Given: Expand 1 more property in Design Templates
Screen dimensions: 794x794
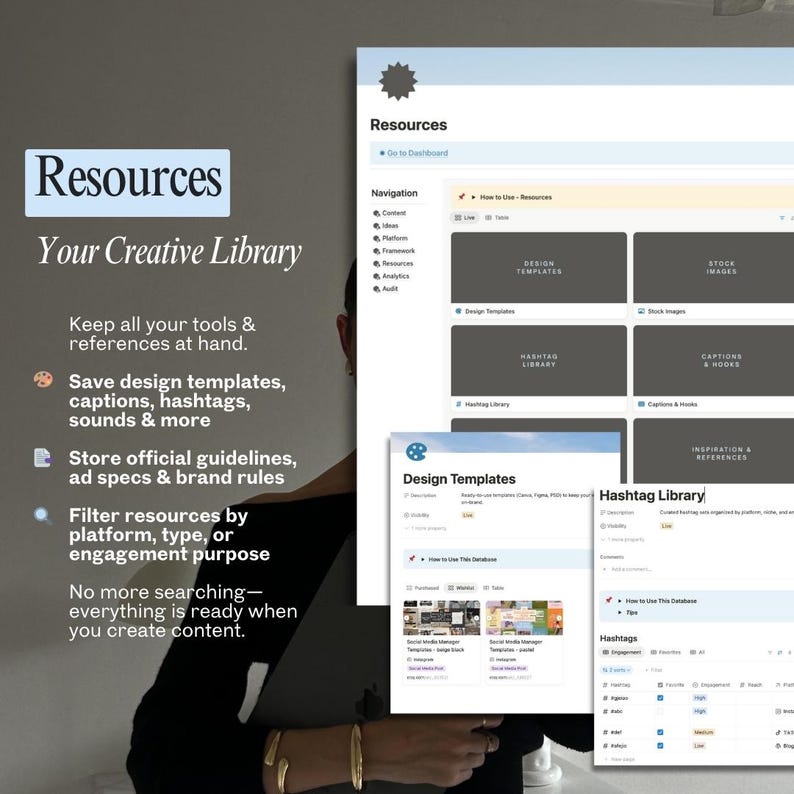Looking at the screenshot, I should click(x=425, y=528).
